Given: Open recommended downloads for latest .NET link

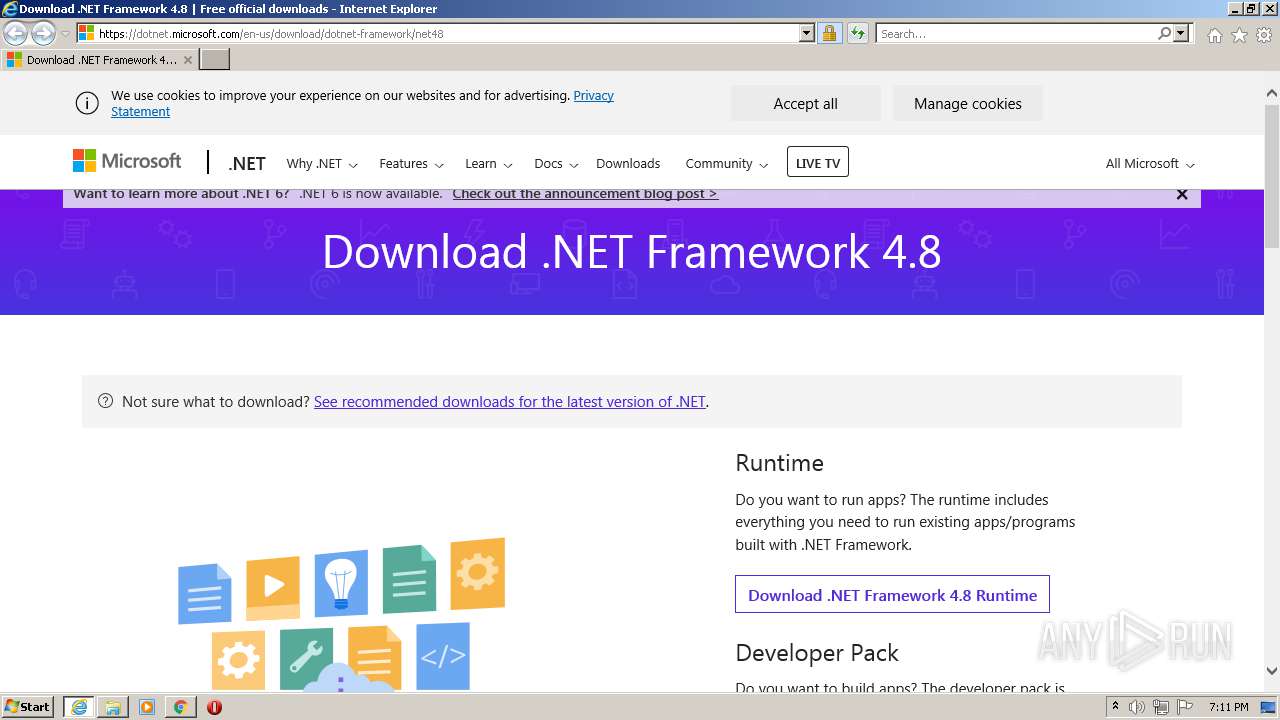Looking at the screenshot, I should point(510,402).
